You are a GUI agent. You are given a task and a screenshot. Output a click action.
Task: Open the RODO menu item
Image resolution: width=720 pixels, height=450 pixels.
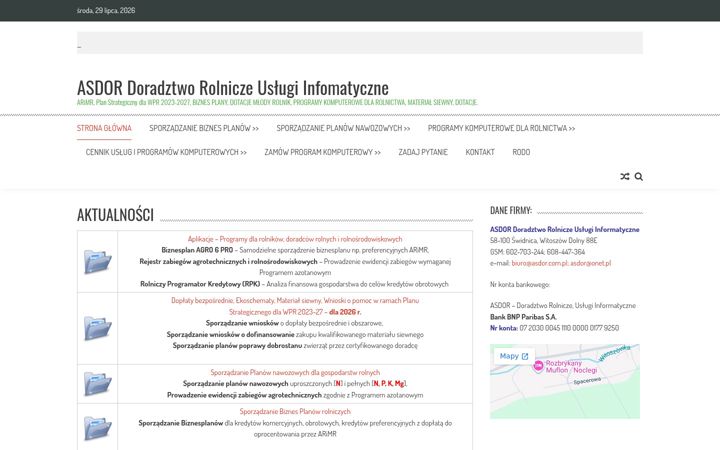(521, 152)
